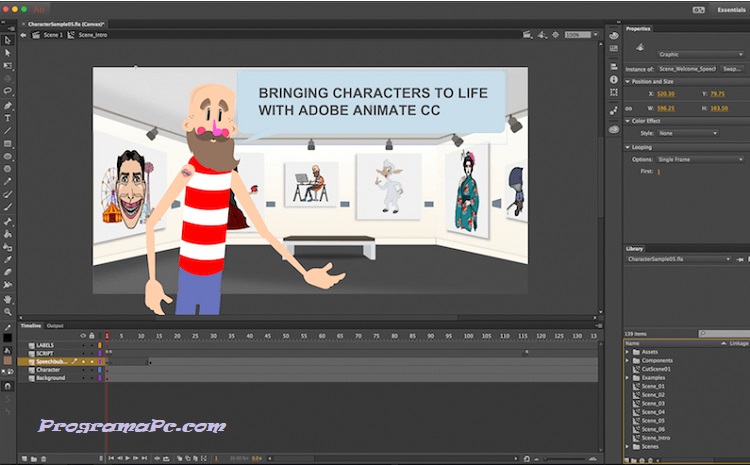Toggle visibility dot of LABELS layer
Screen dimensions: 750x465
pos(84,345)
